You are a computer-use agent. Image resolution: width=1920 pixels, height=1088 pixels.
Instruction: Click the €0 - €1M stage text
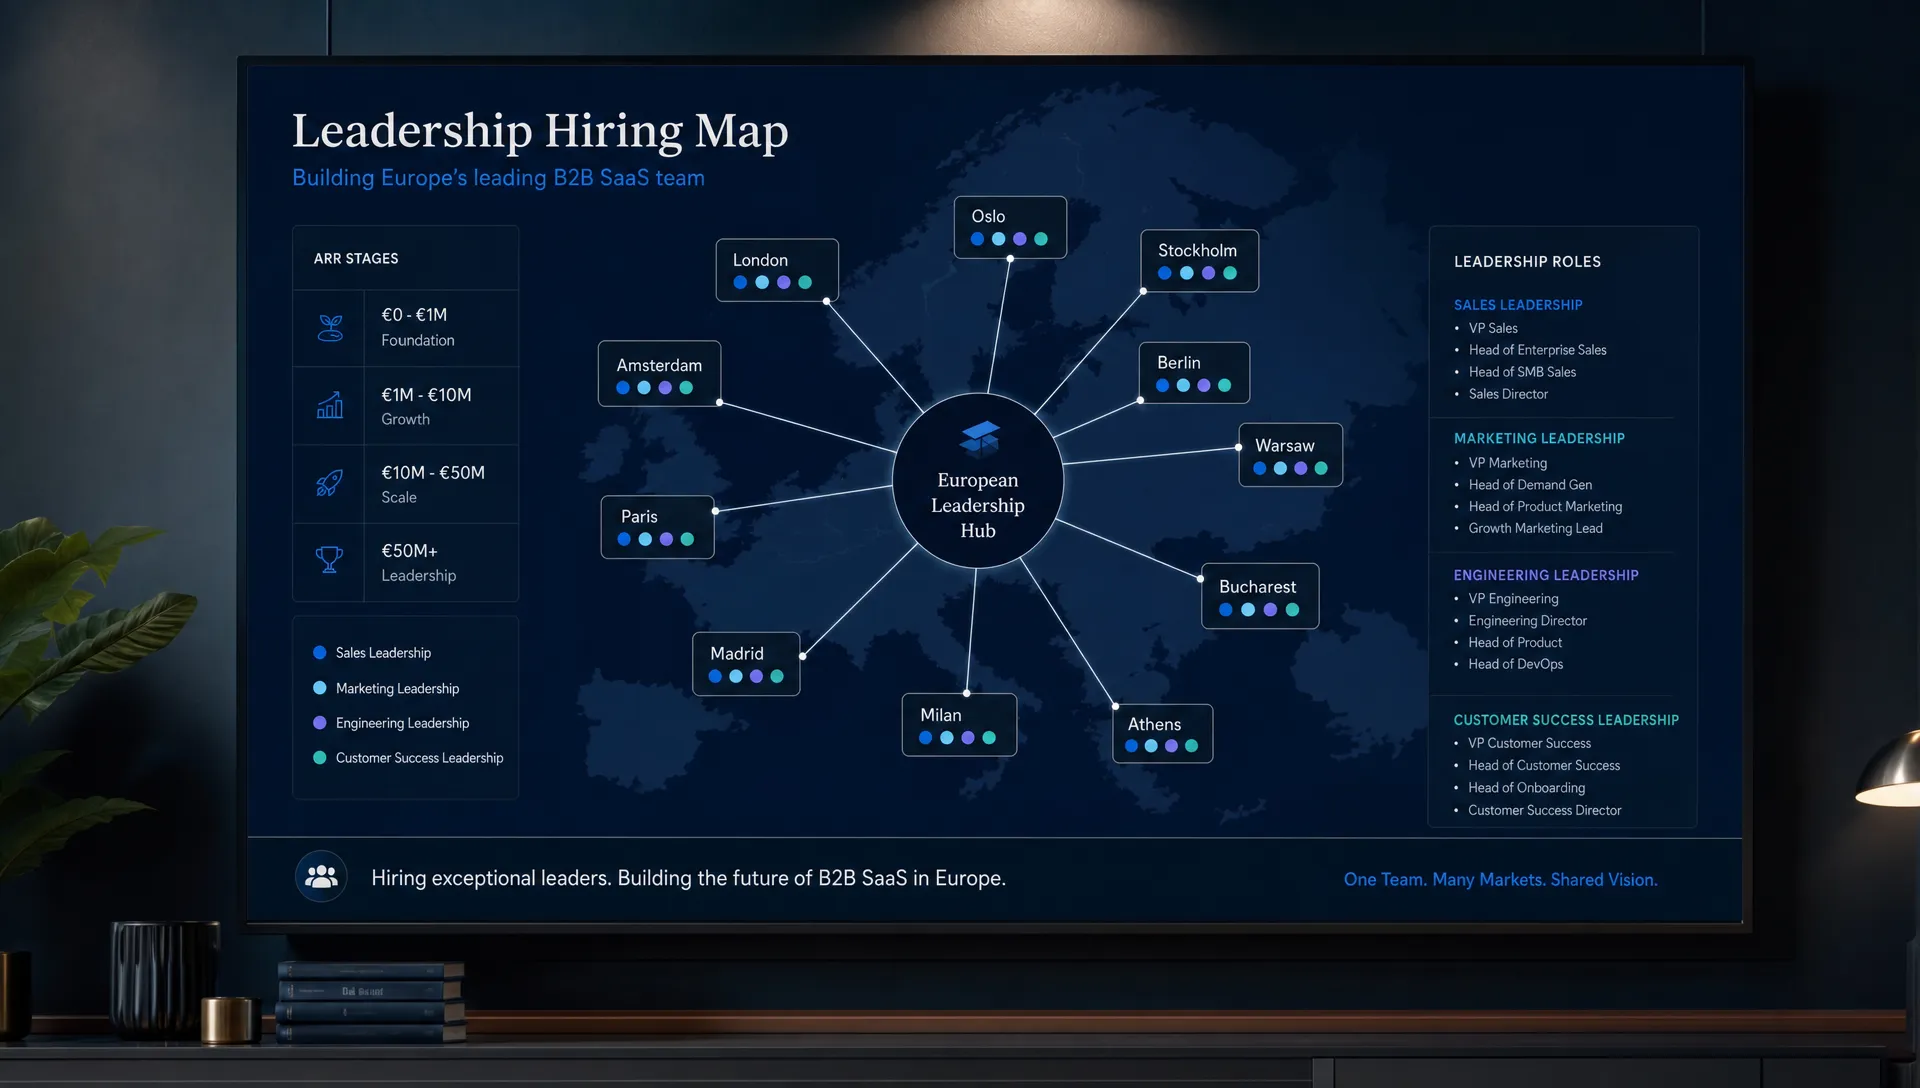click(414, 315)
